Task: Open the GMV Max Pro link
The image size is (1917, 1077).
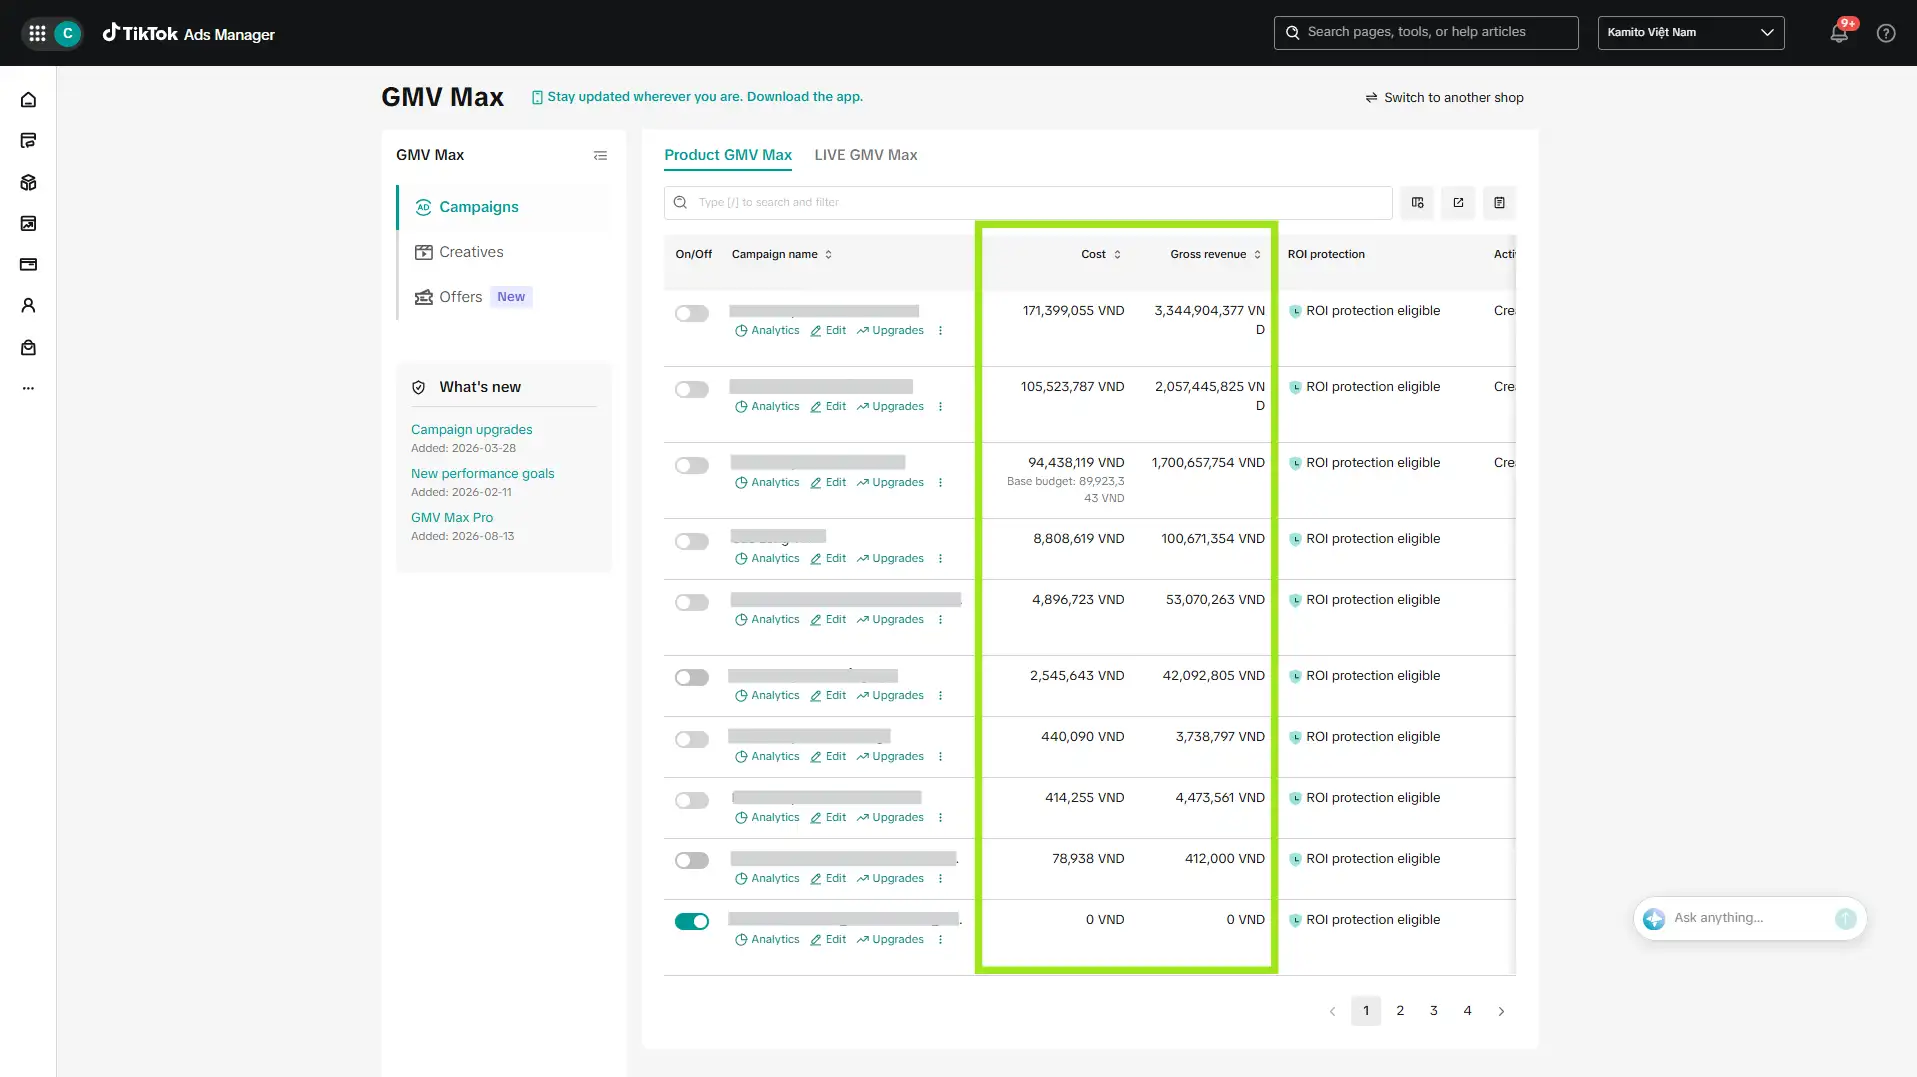Action: [452, 518]
